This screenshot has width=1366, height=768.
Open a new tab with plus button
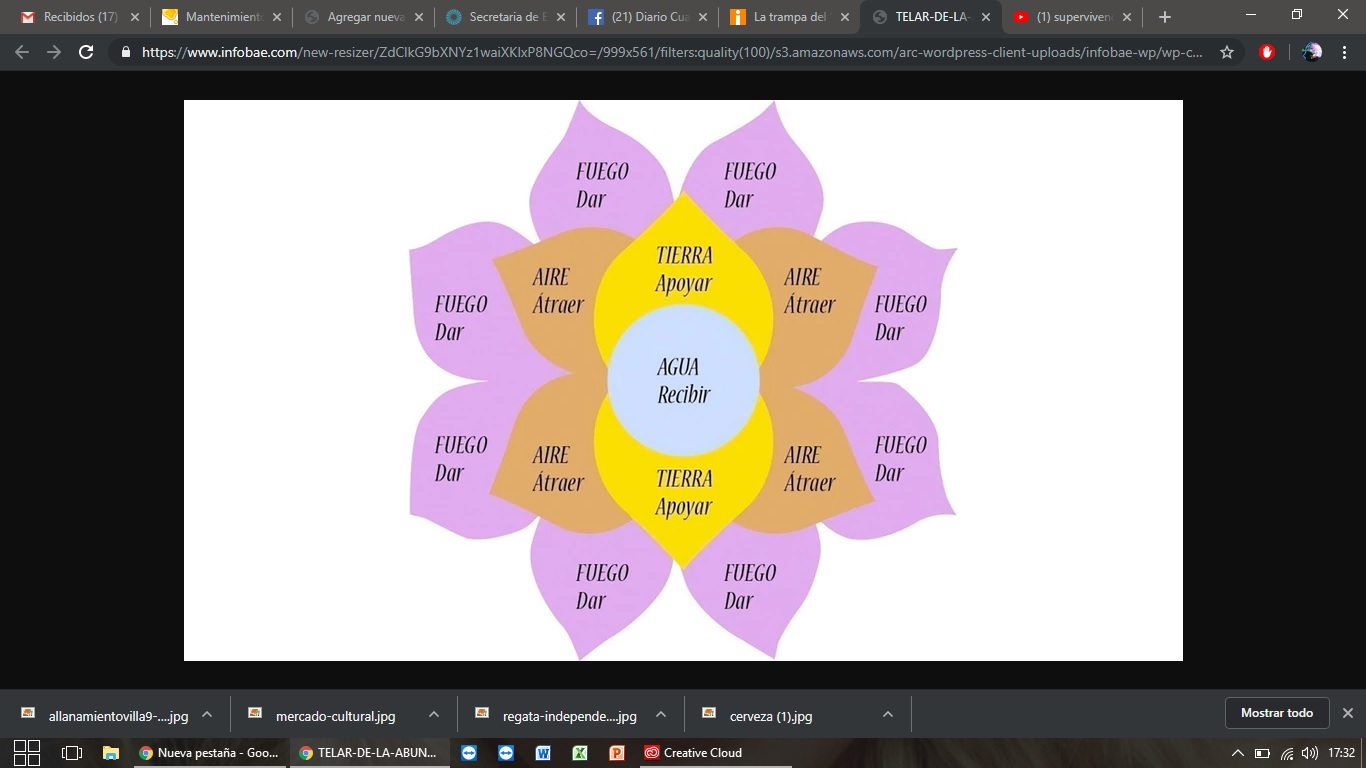point(1164,17)
